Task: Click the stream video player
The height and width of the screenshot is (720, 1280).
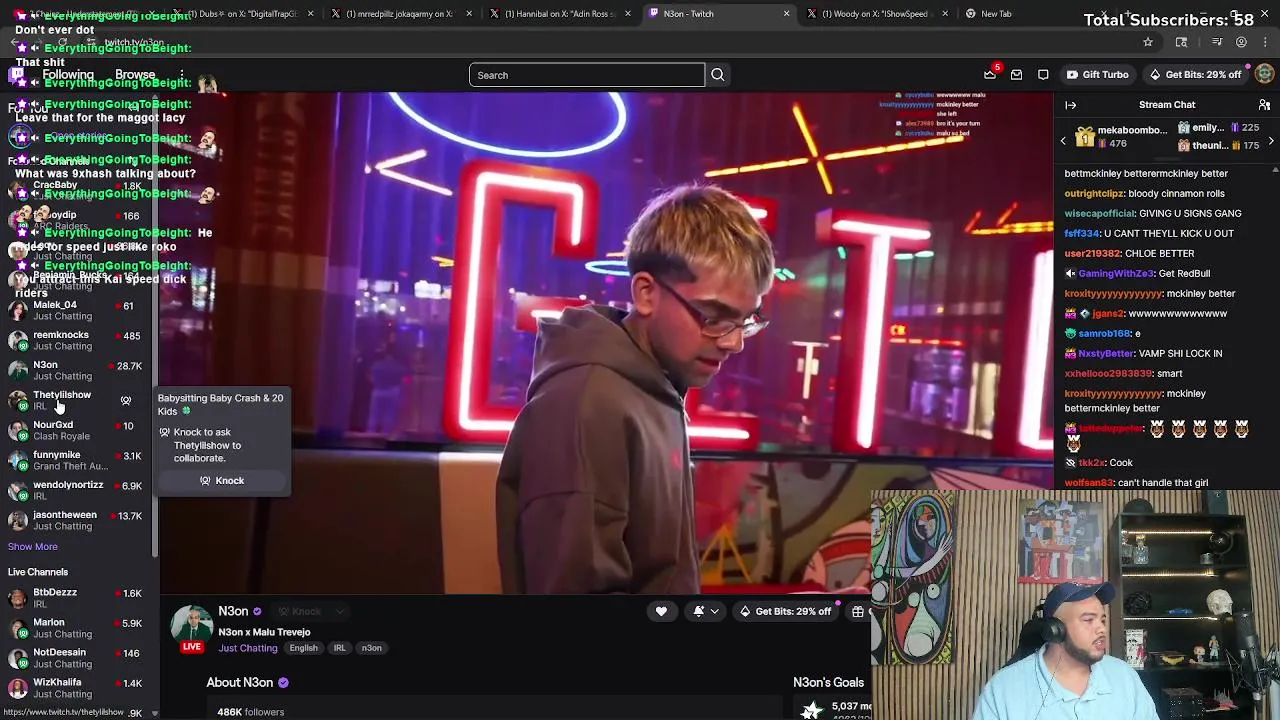Action: coord(605,343)
